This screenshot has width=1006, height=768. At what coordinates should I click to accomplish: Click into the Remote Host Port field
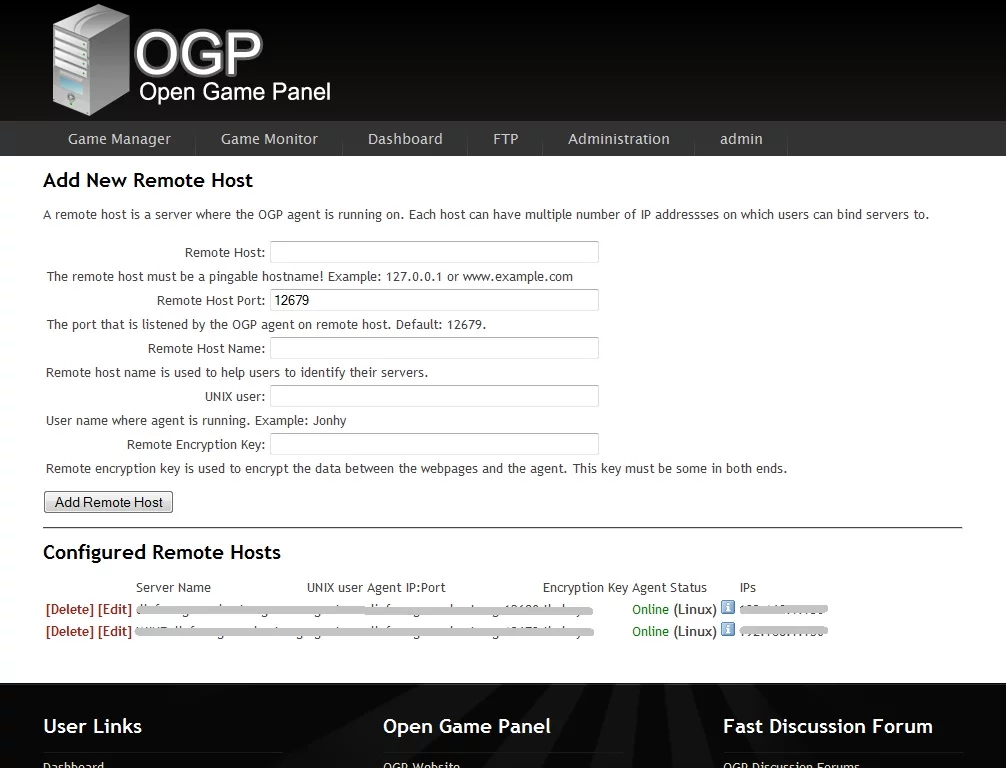pos(434,300)
